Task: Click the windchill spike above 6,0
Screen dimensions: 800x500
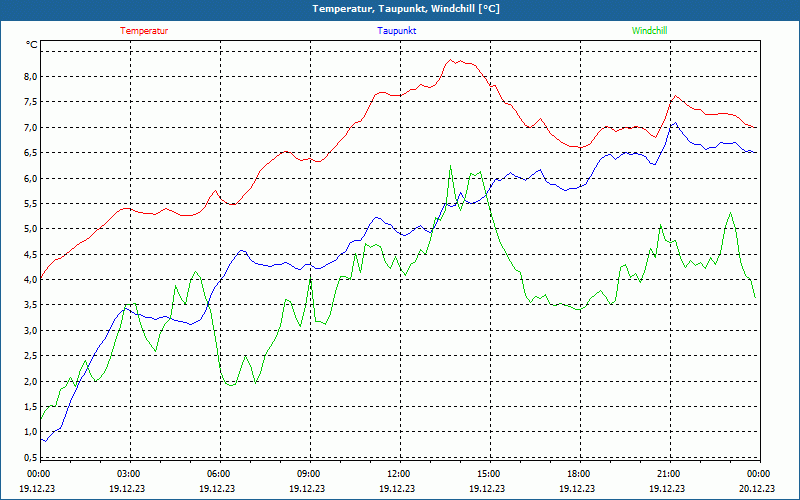Action: (450, 166)
